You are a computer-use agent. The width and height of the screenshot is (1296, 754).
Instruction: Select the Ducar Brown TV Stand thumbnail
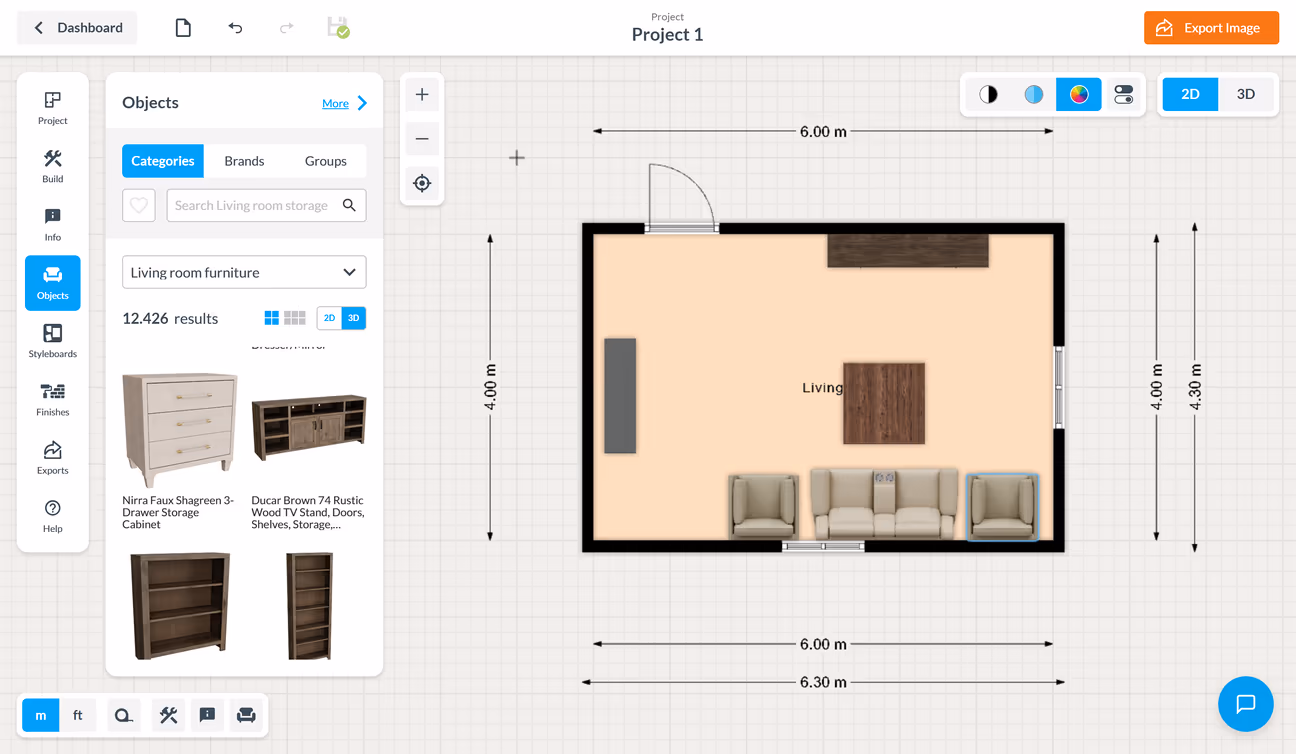pos(309,429)
